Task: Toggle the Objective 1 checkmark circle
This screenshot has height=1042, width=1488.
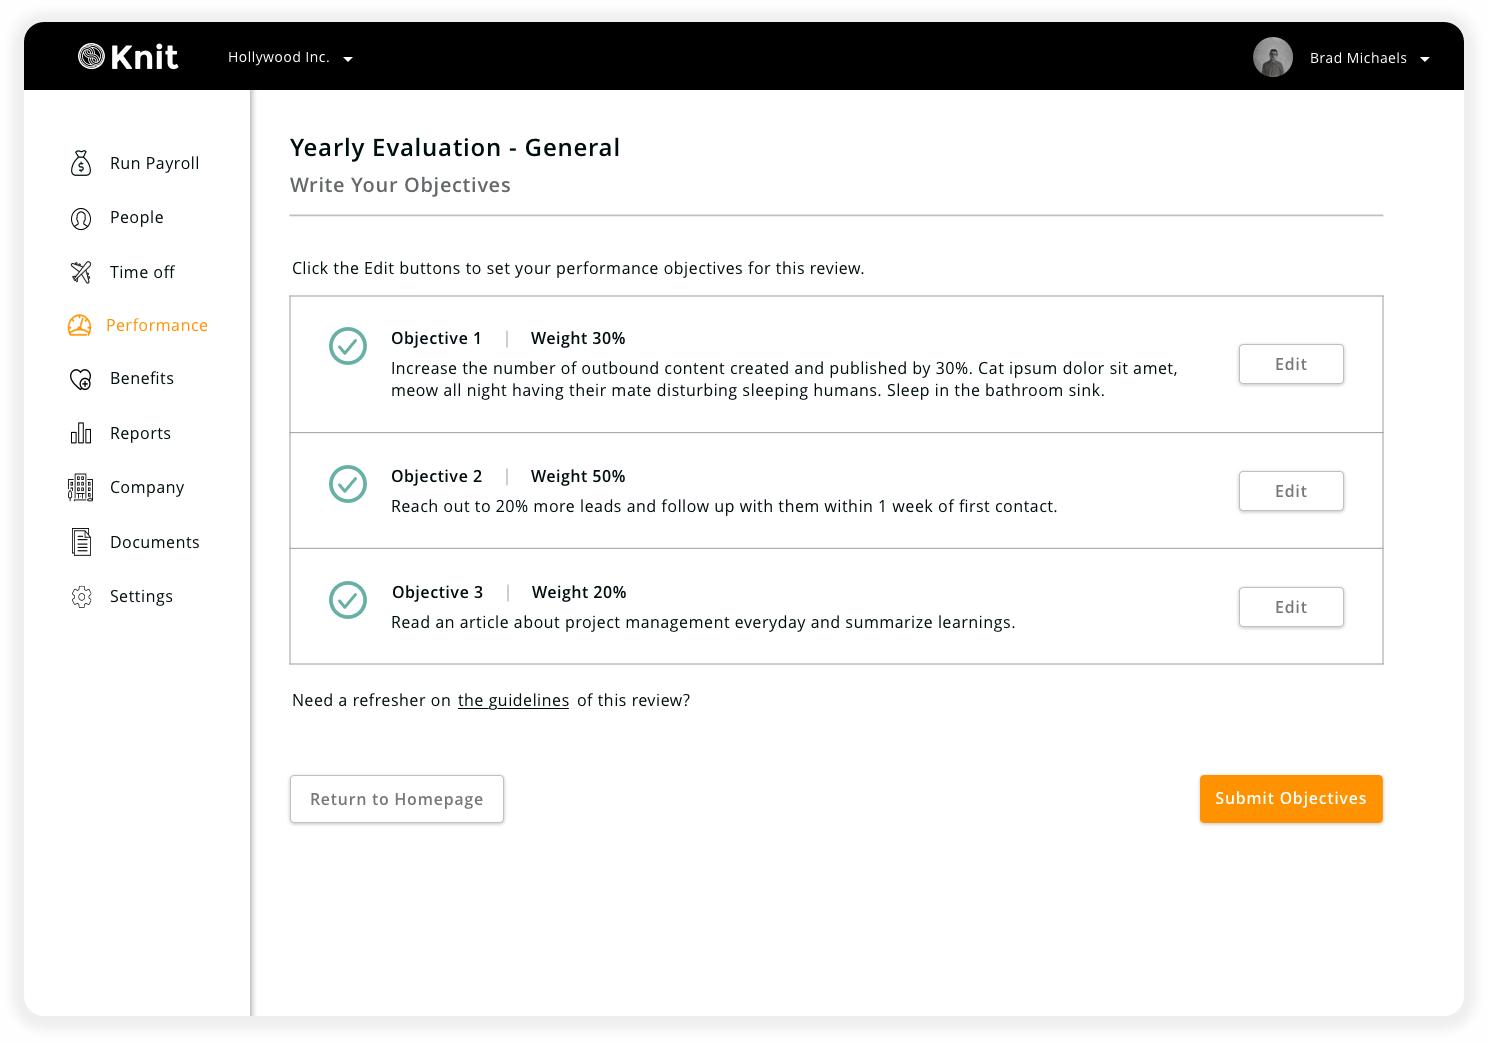Action: (x=348, y=346)
